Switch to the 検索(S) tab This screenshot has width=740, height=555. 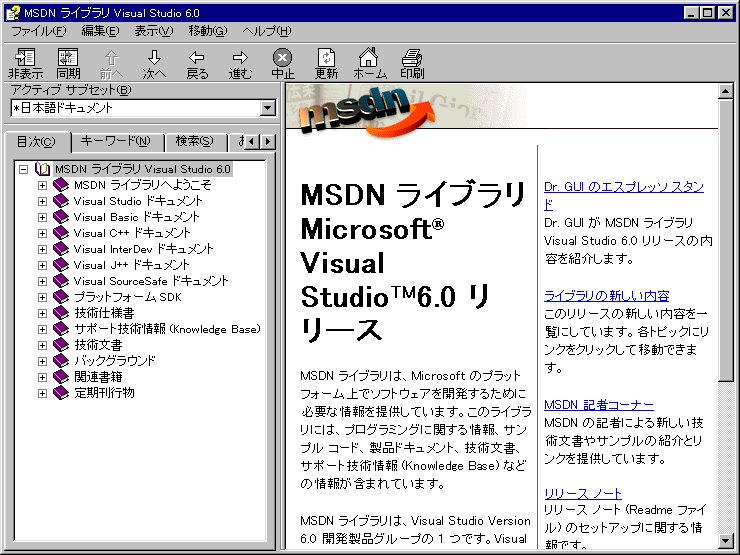[194, 141]
